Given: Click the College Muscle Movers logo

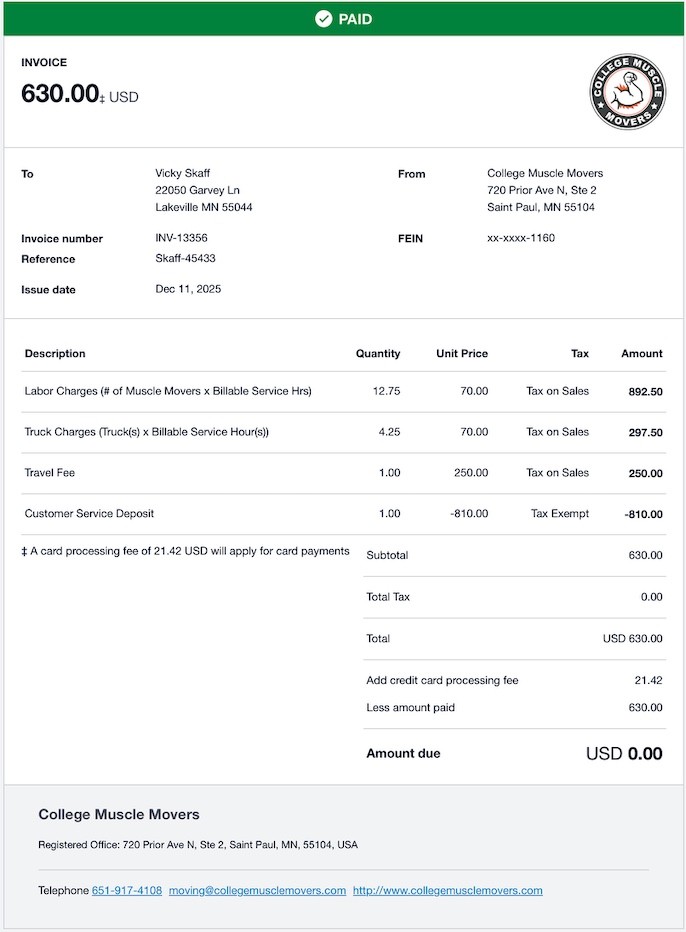Looking at the screenshot, I should tap(627, 92).
